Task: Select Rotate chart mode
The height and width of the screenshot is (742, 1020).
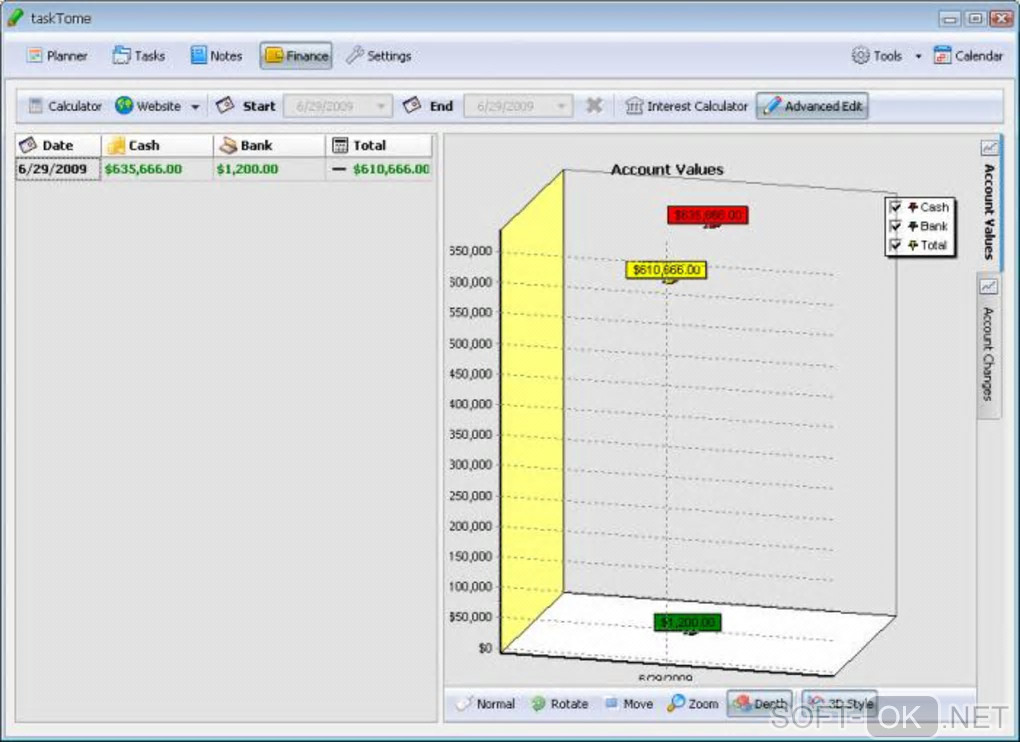Action: (x=559, y=704)
